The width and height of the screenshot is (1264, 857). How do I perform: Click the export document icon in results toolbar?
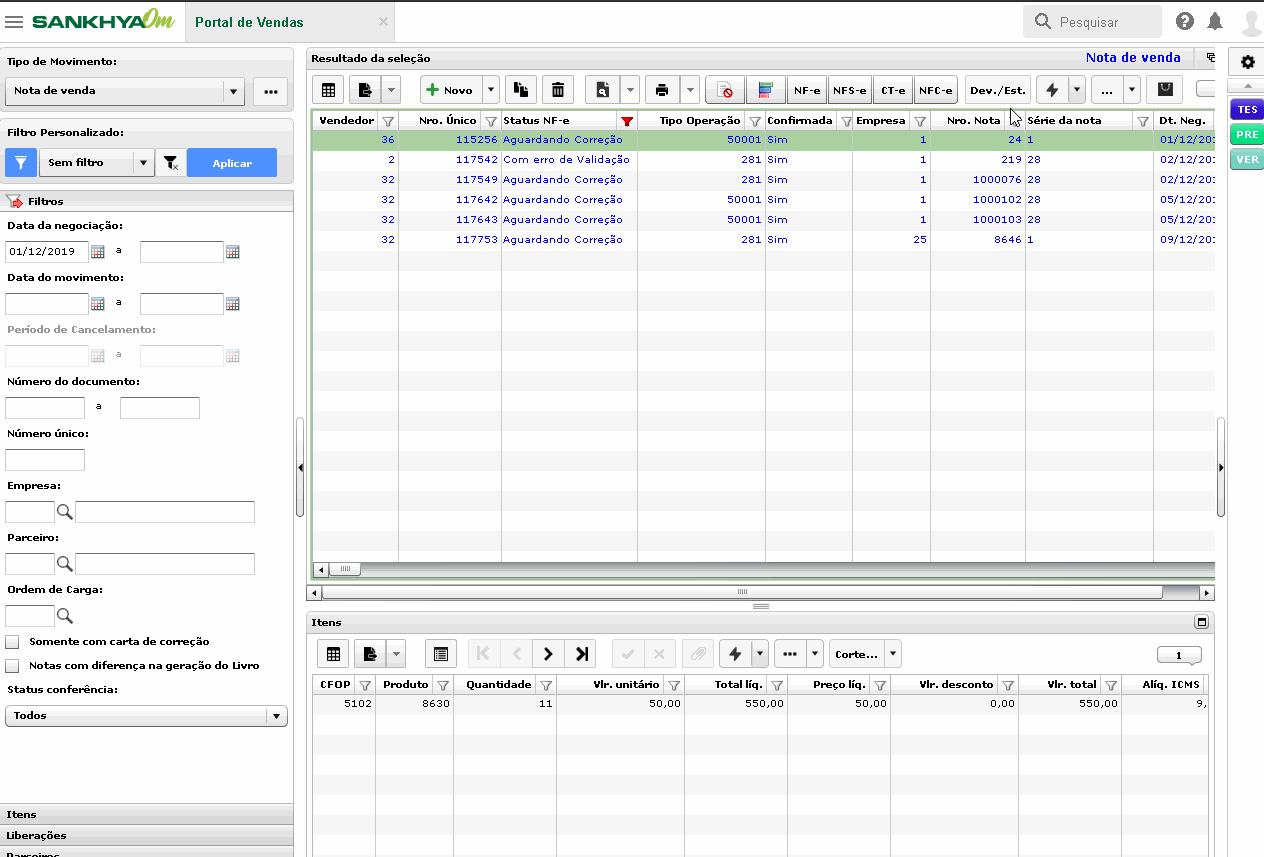[365, 90]
